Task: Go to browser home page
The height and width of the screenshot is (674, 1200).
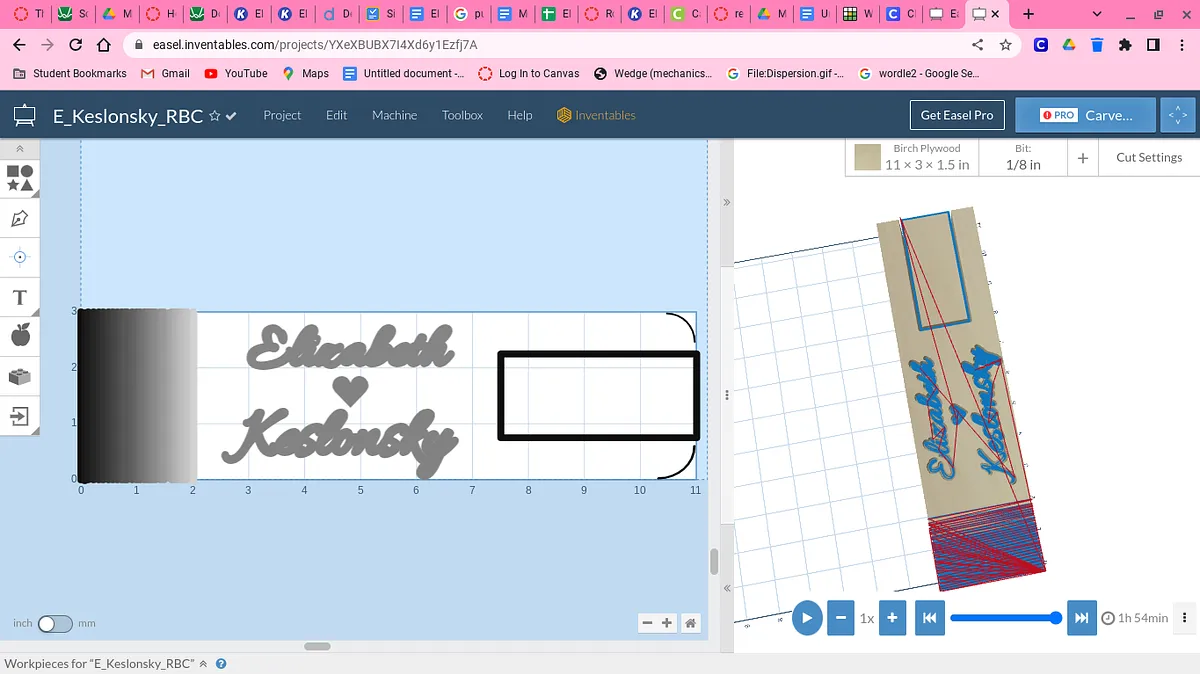Action: click(103, 45)
